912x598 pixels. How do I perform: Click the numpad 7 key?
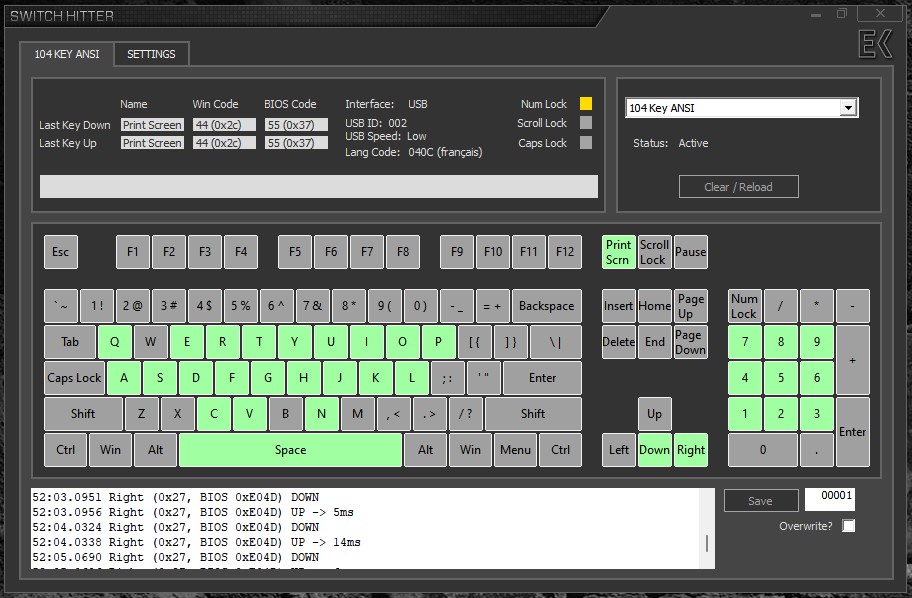744,342
